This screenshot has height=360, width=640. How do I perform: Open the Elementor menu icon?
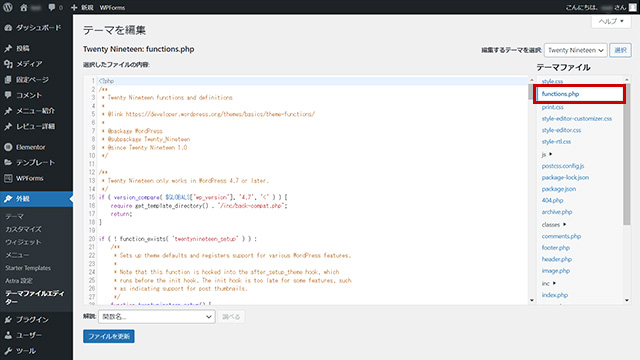(x=8, y=147)
